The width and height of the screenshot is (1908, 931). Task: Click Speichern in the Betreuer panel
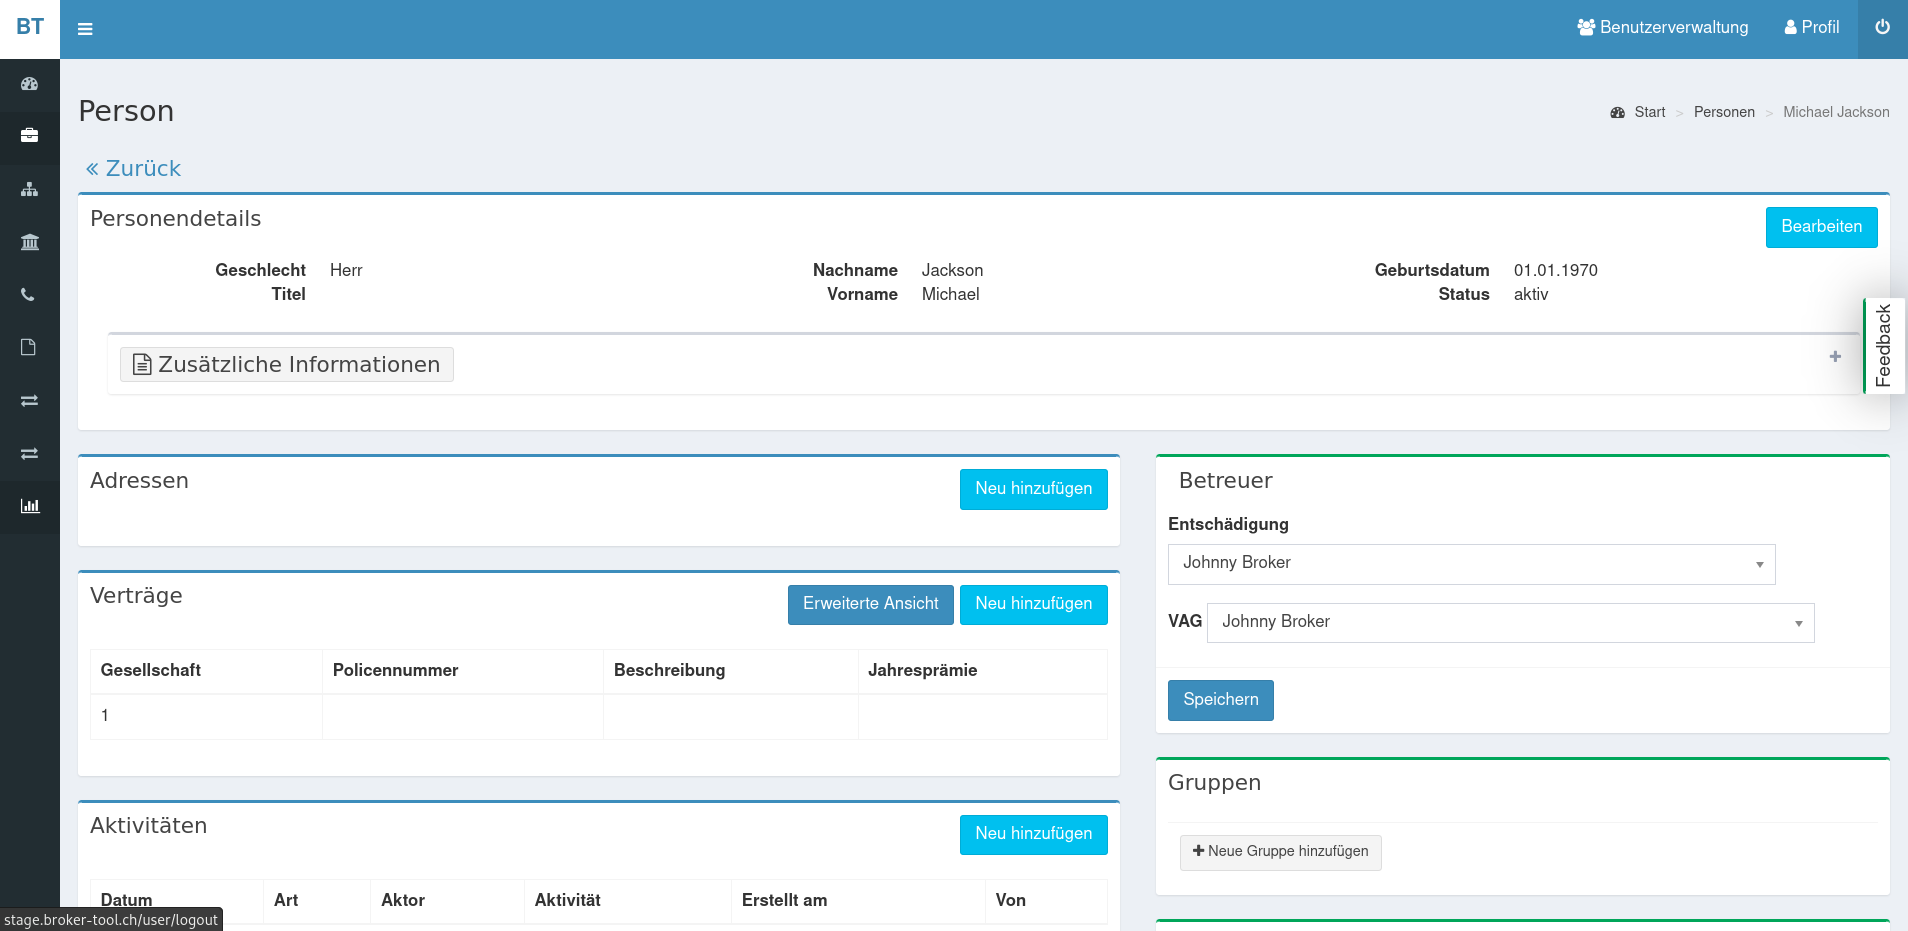(x=1220, y=699)
